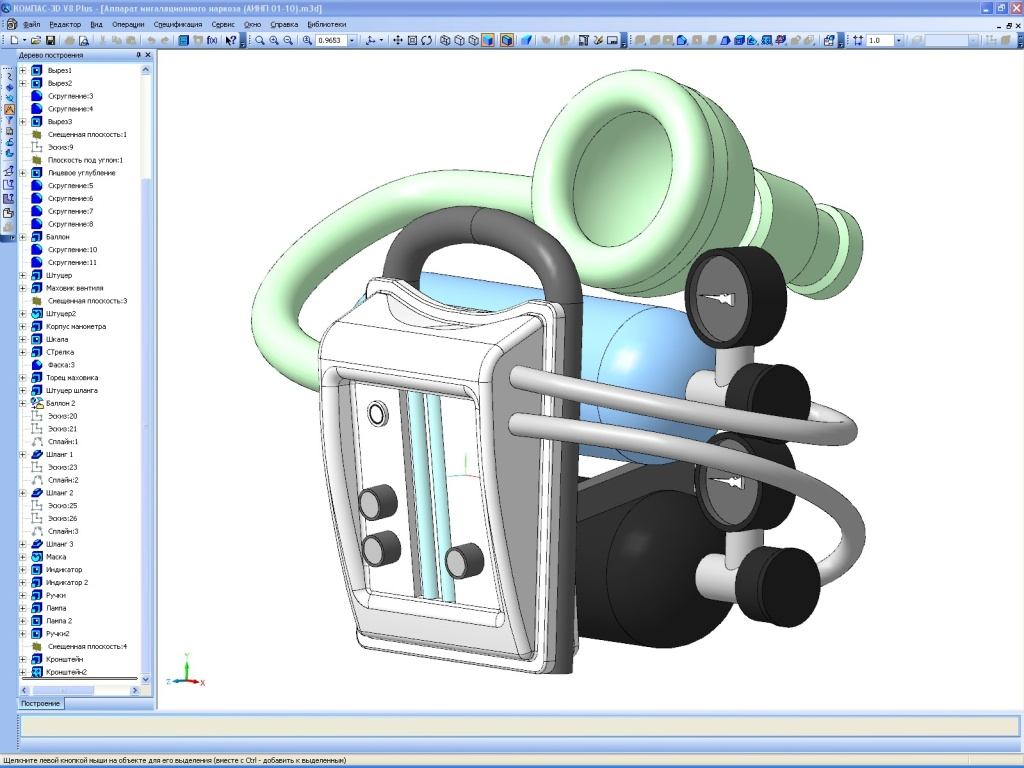Expand the Вырез1 tree node
This screenshot has height=768, width=1024.
pos(22,71)
